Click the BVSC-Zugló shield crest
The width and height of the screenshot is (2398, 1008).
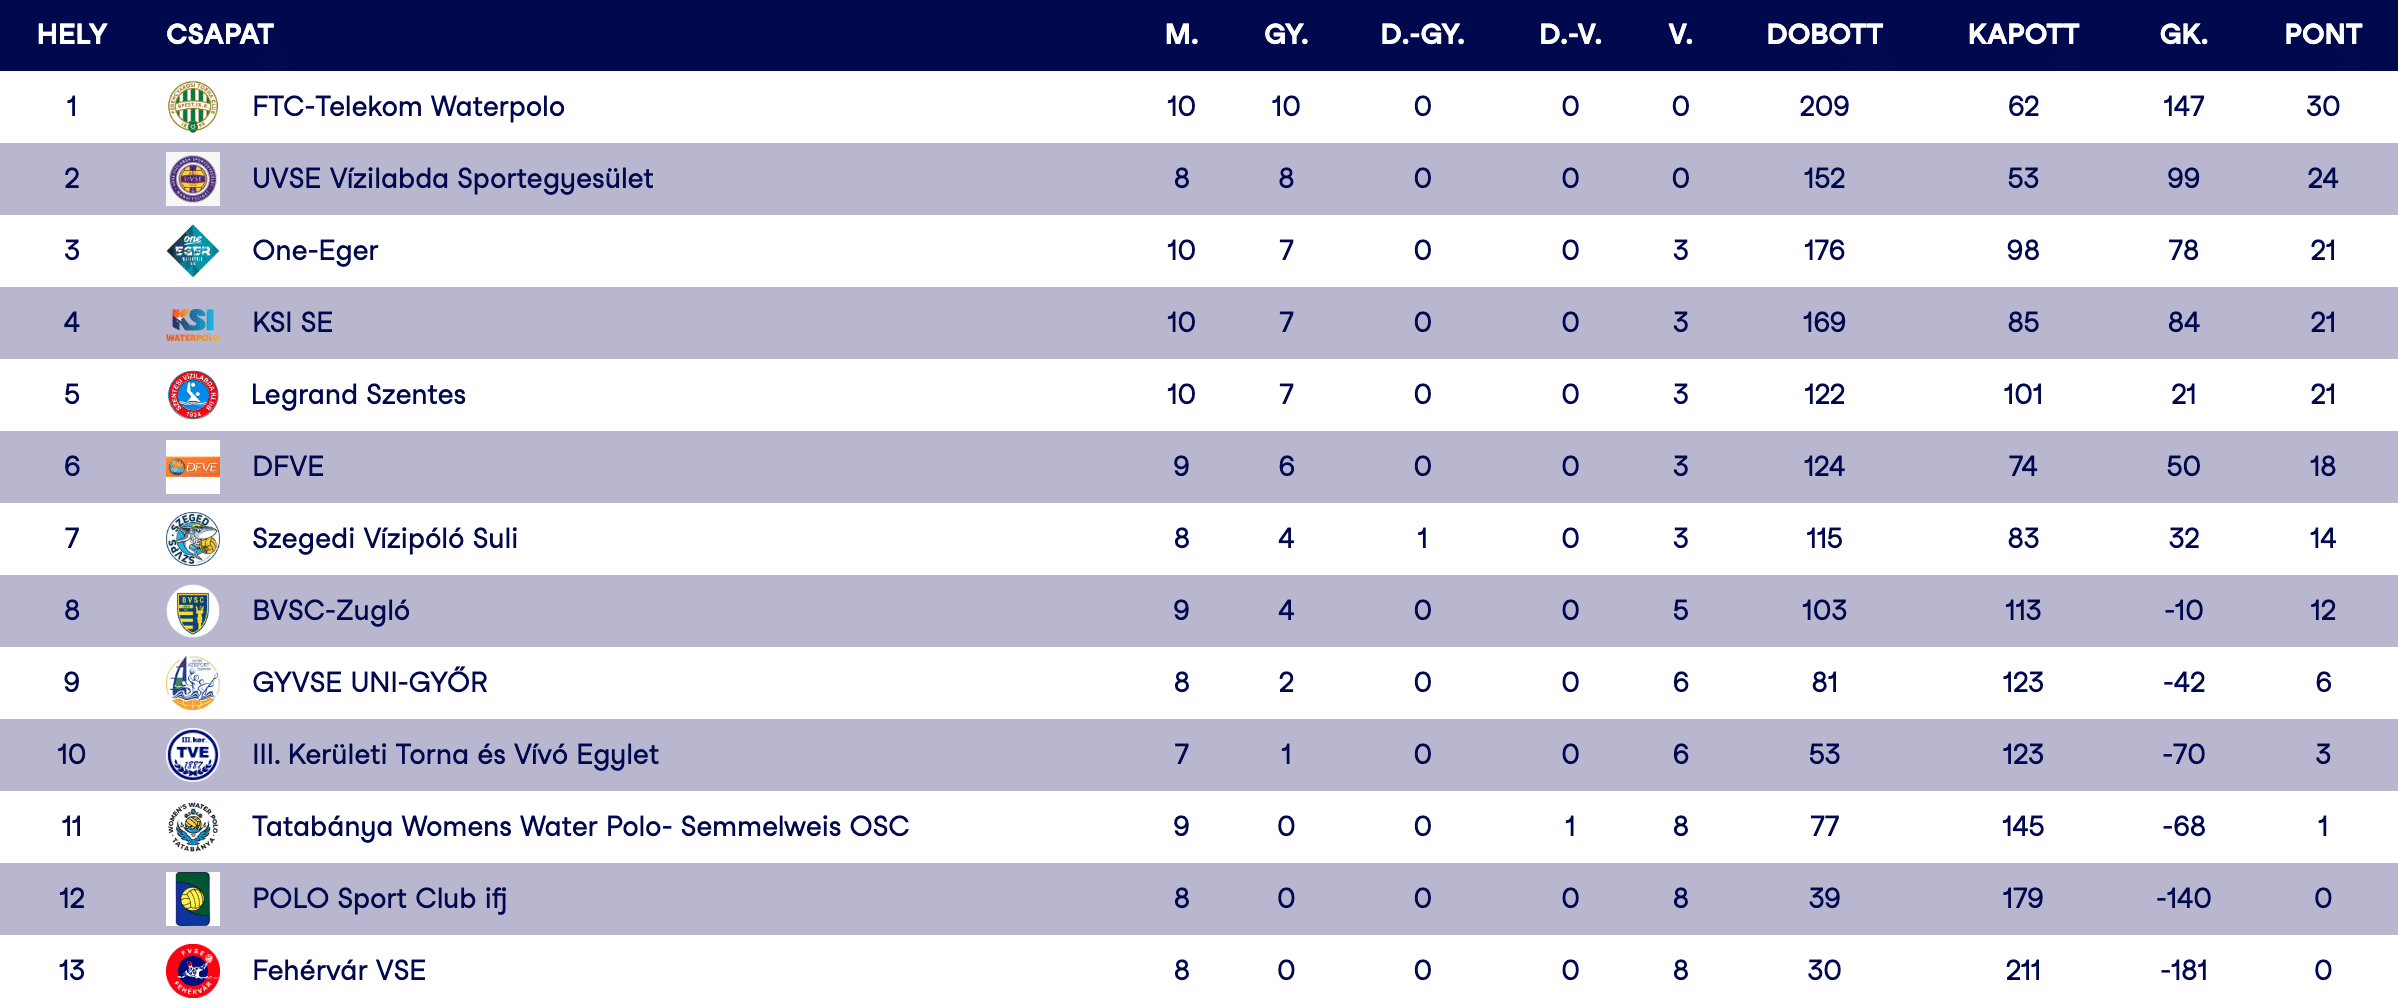point(193,611)
